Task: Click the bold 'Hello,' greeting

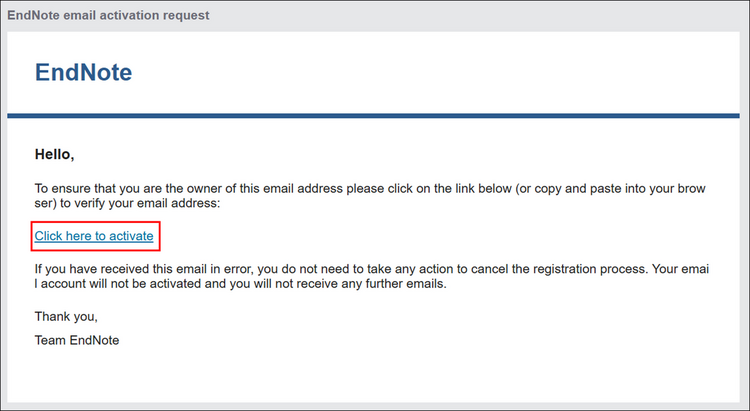Action: (55, 154)
